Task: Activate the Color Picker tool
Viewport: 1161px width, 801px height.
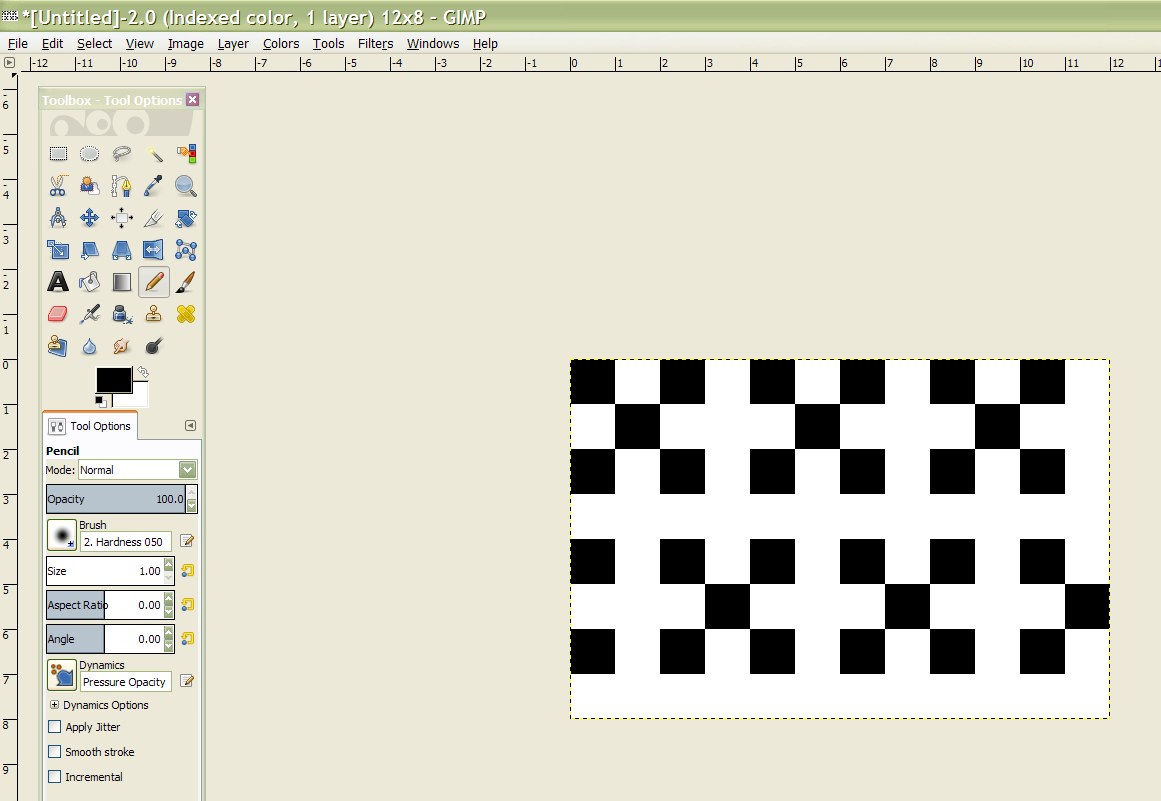Action: point(154,185)
